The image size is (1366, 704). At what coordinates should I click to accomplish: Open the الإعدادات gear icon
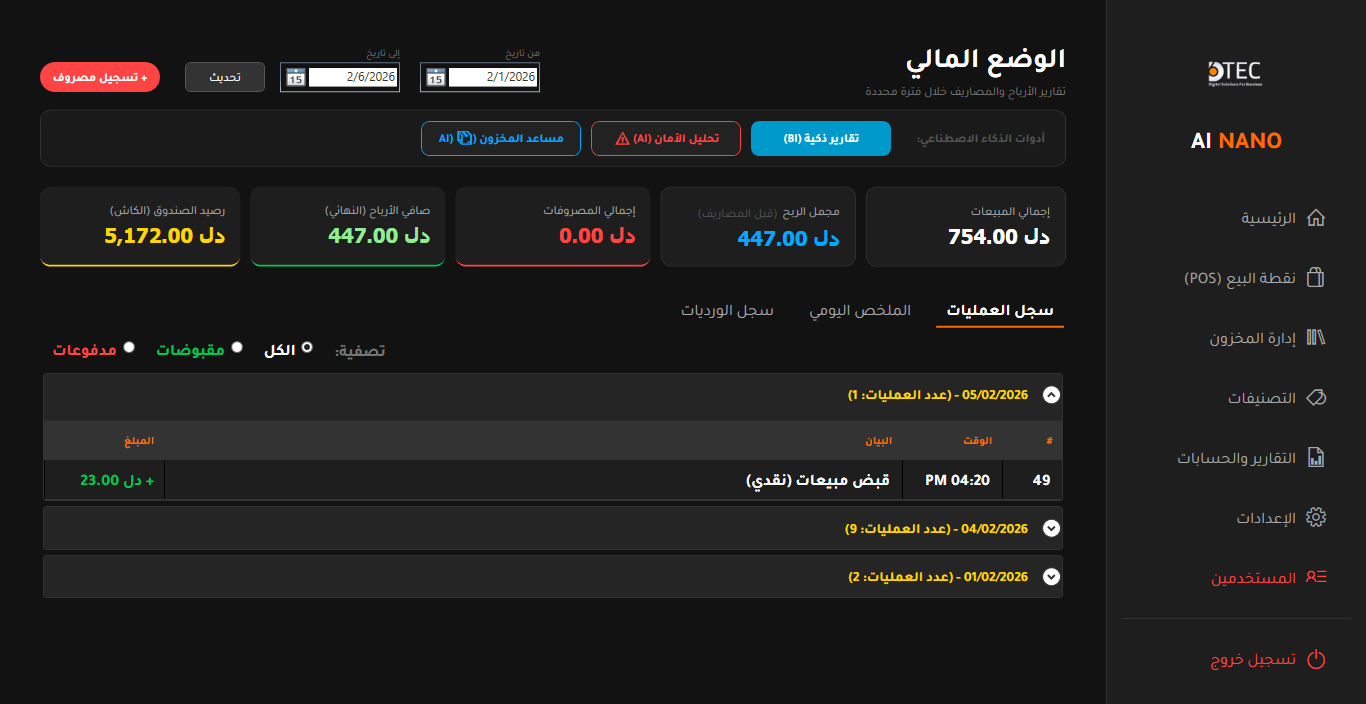tap(1315, 517)
